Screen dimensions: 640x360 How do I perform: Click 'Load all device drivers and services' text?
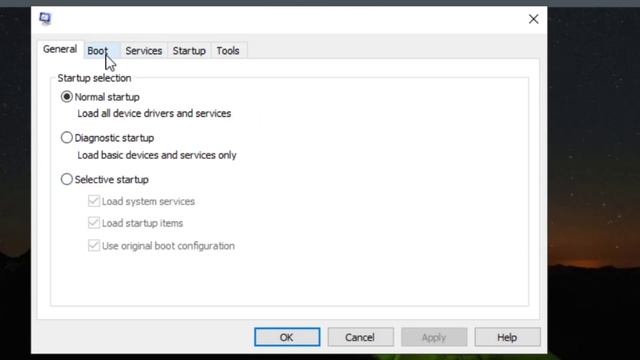tap(154, 113)
